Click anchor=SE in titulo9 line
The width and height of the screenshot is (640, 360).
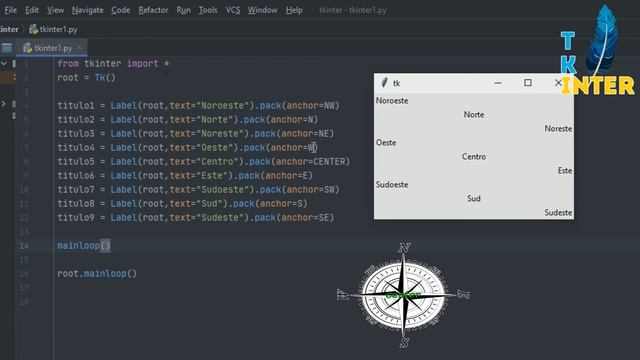coord(308,218)
